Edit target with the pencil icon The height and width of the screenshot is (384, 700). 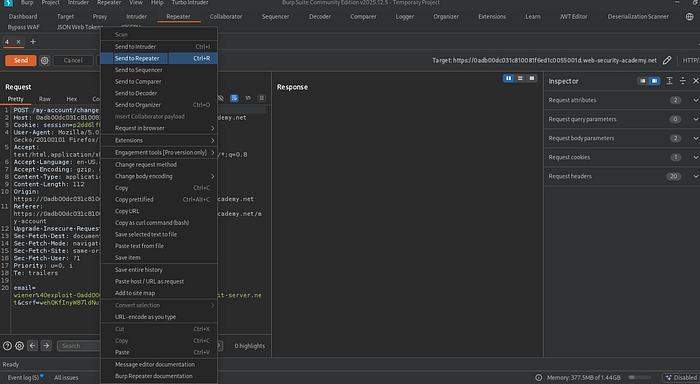click(667, 60)
